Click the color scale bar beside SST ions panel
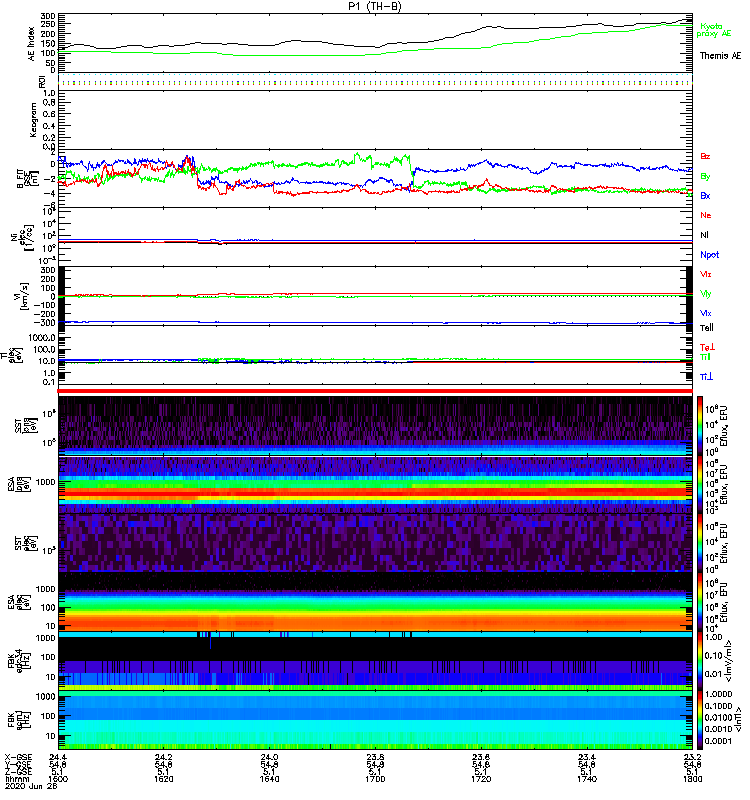 tap(700, 426)
